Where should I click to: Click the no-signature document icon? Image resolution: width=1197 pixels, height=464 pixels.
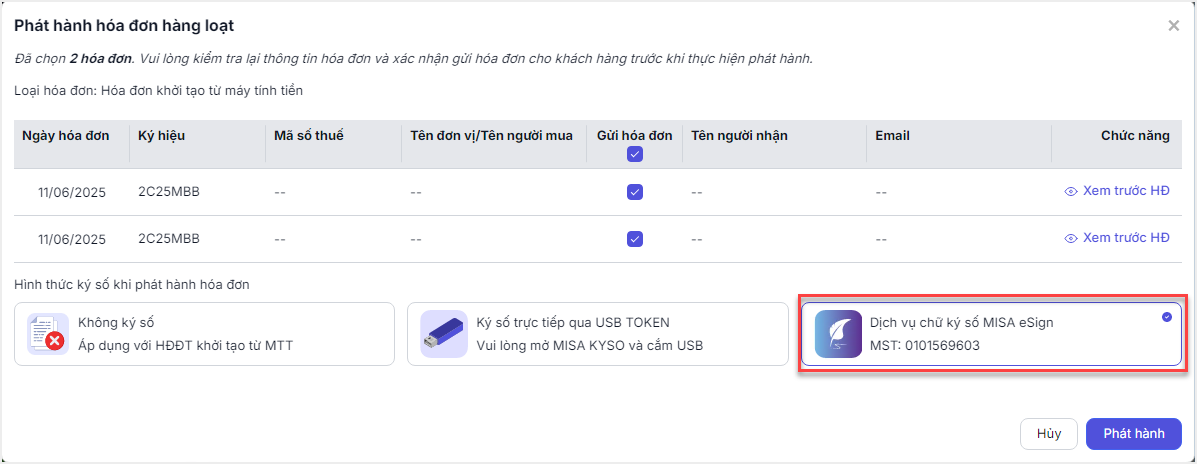click(x=47, y=333)
